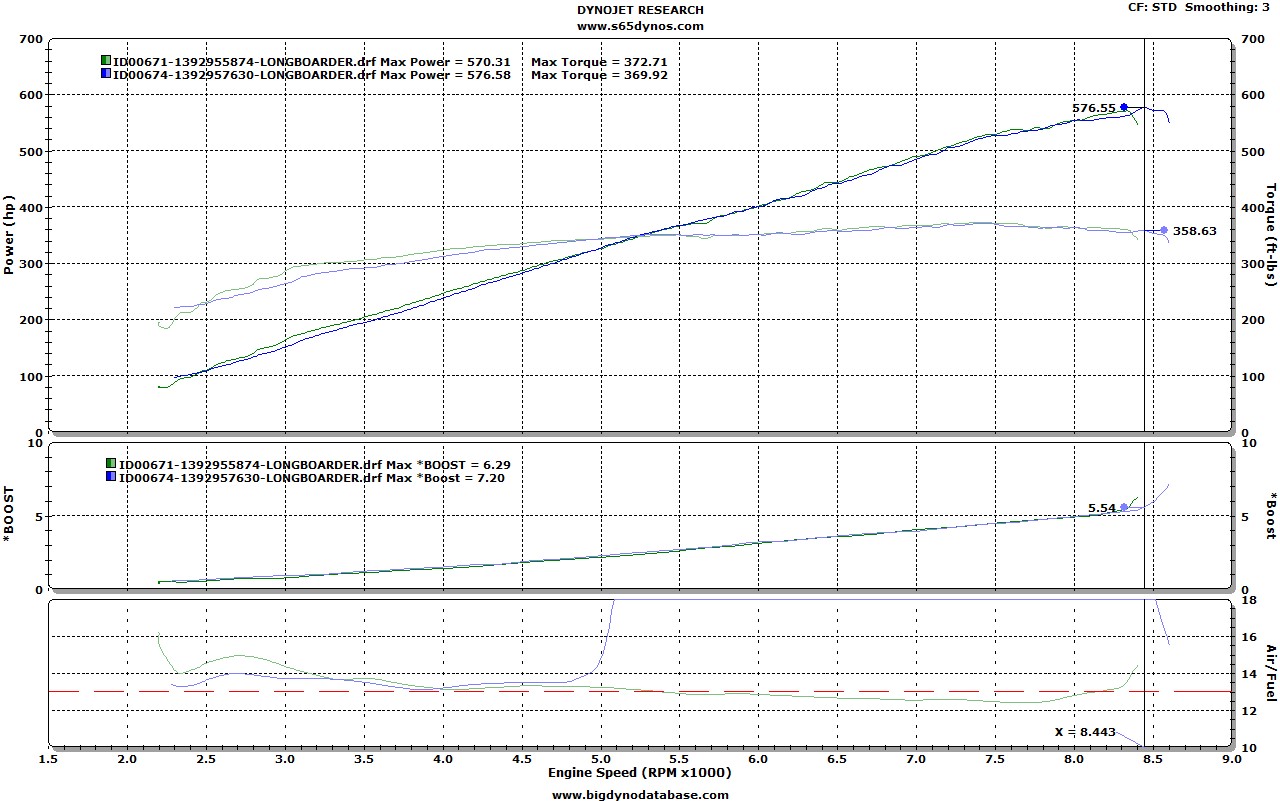Viewport: 1280px width, 801px height.
Task: Click the DYNOJET RESEARCH title
Action: pyautogui.click(x=640, y=10)
